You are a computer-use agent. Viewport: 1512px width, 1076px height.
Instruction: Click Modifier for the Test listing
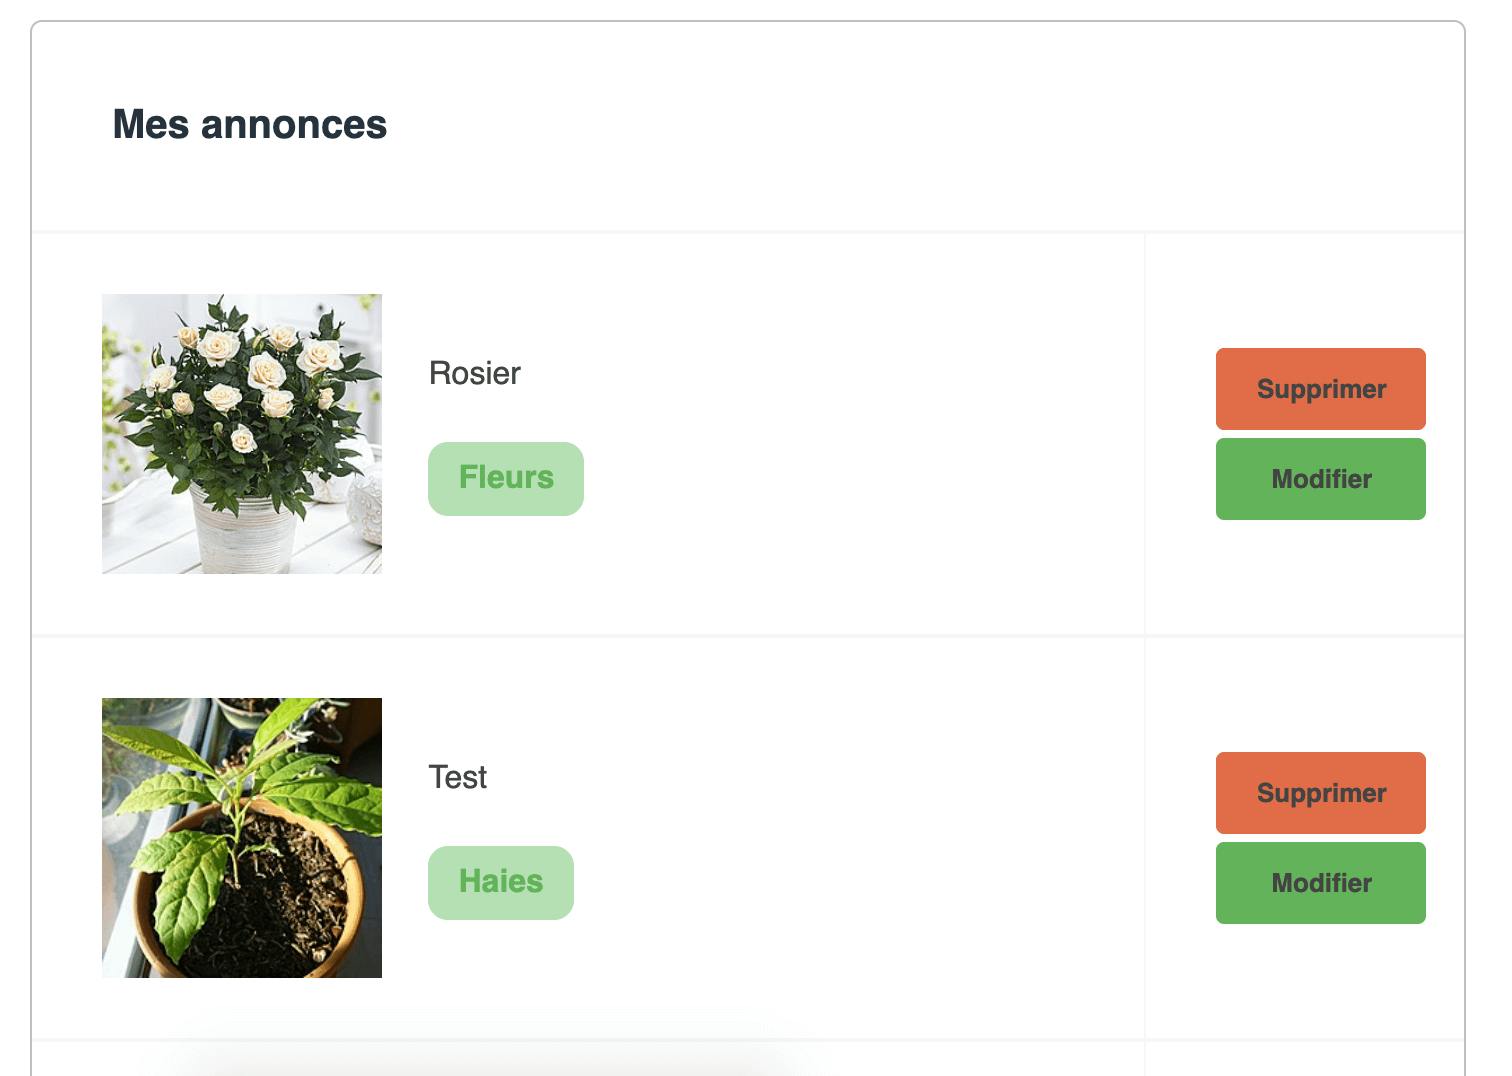tap(1320, 883)
